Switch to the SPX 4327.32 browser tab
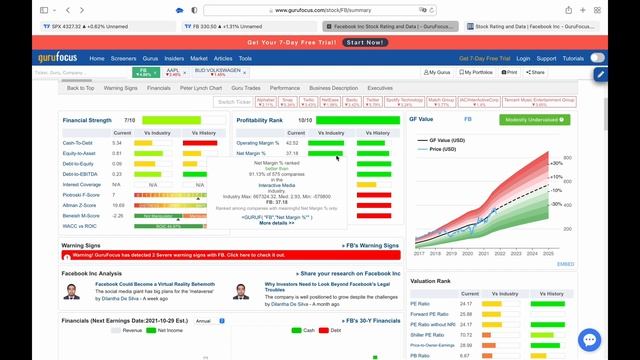 coord(108,27)
